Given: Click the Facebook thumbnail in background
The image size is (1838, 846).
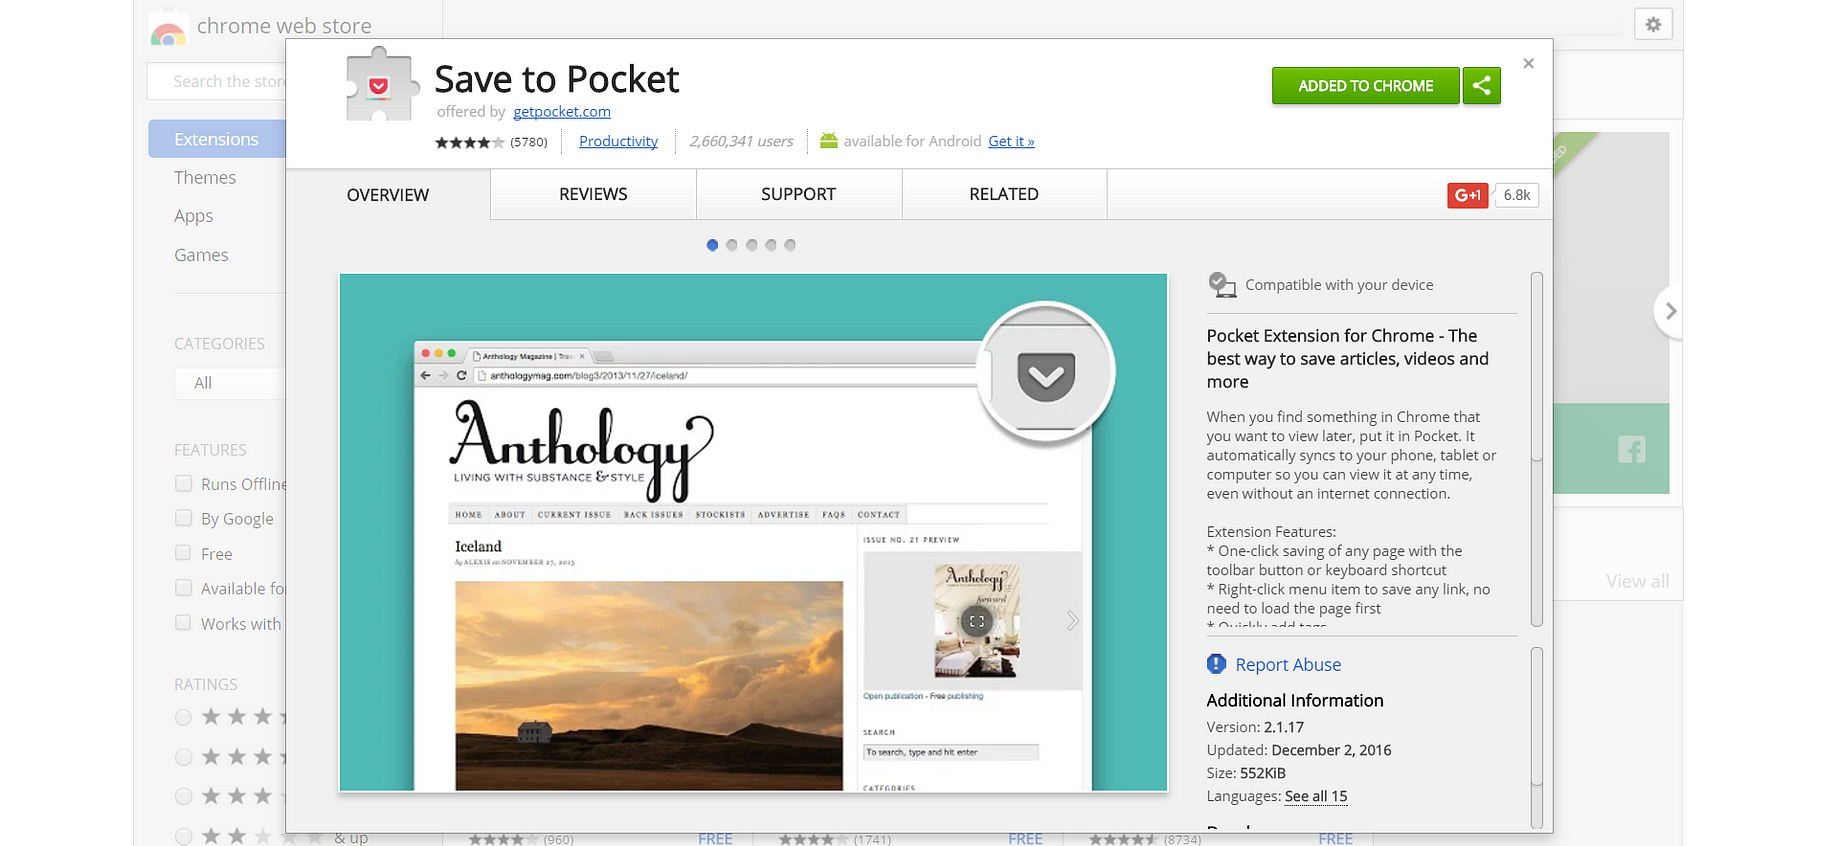Looking at the screenshot, I should 1632,449.
